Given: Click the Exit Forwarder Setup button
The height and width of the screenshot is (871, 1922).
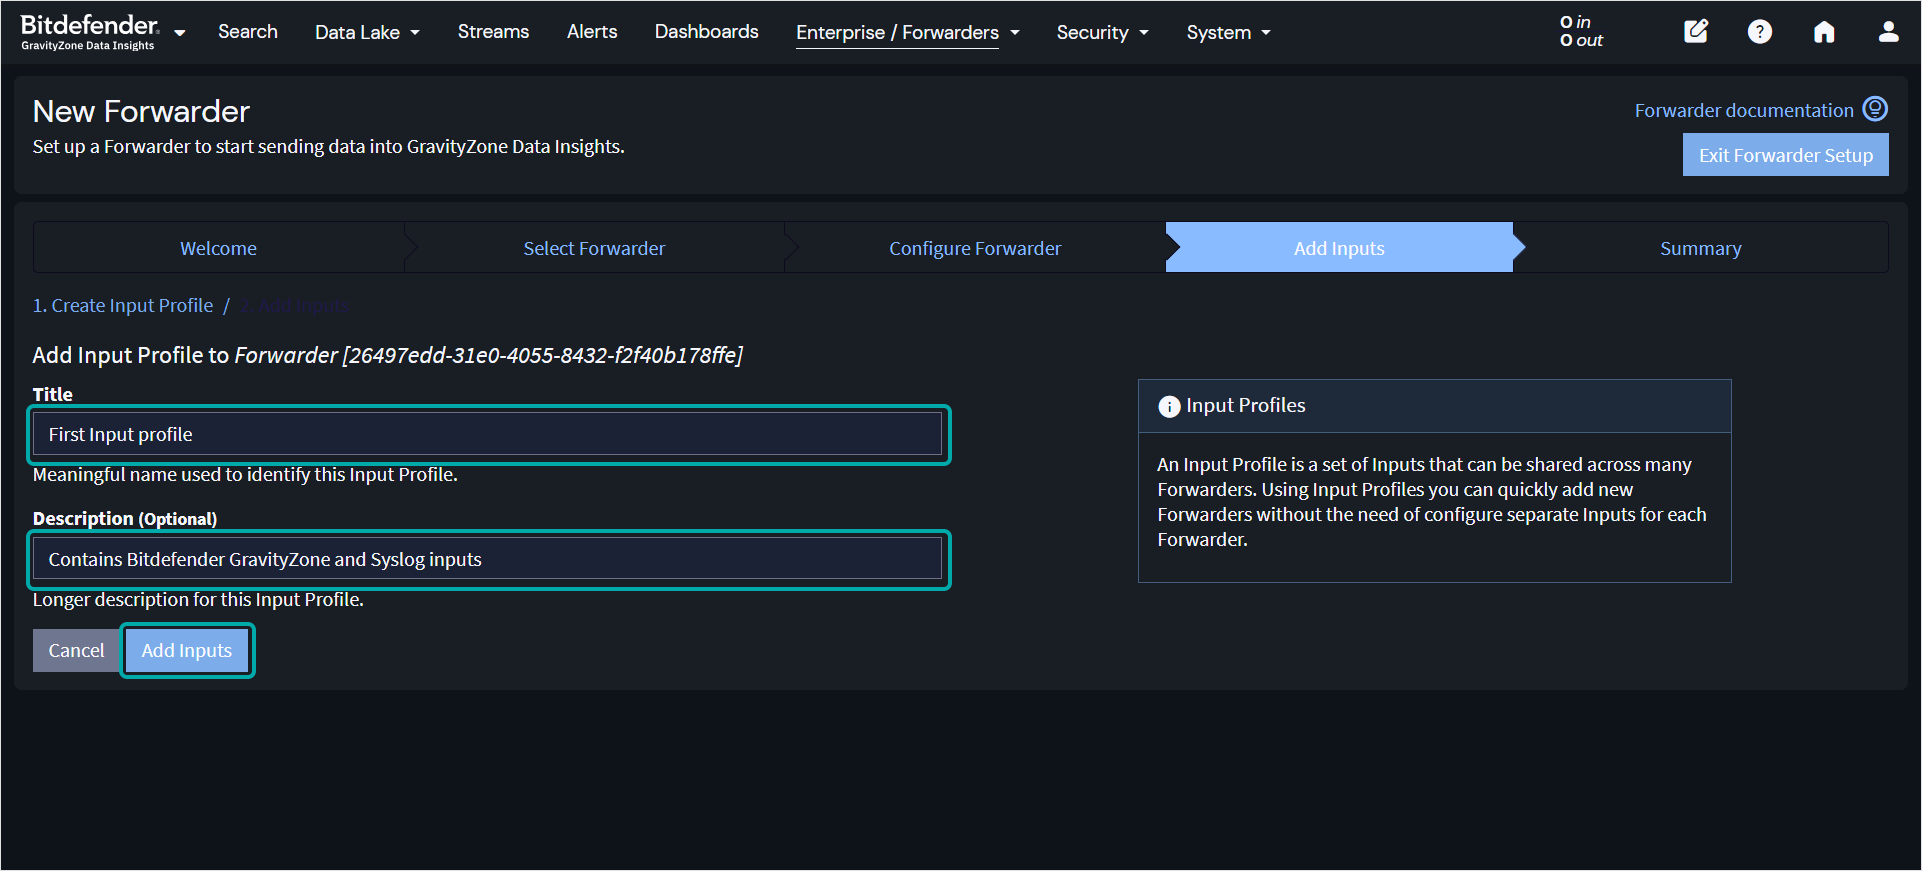Looking at the screenshot, I should point(1785,155).
